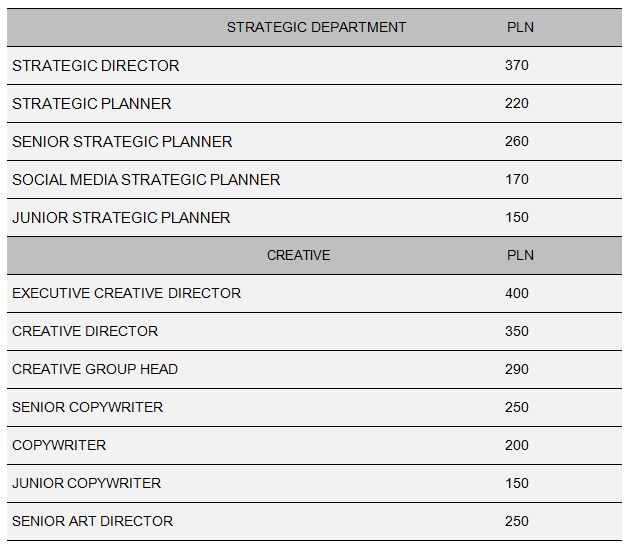Image resolution: width=630 pixels, height=549 pixels.
Task: Click the CREATIVE section header
Action: point(298,256)
